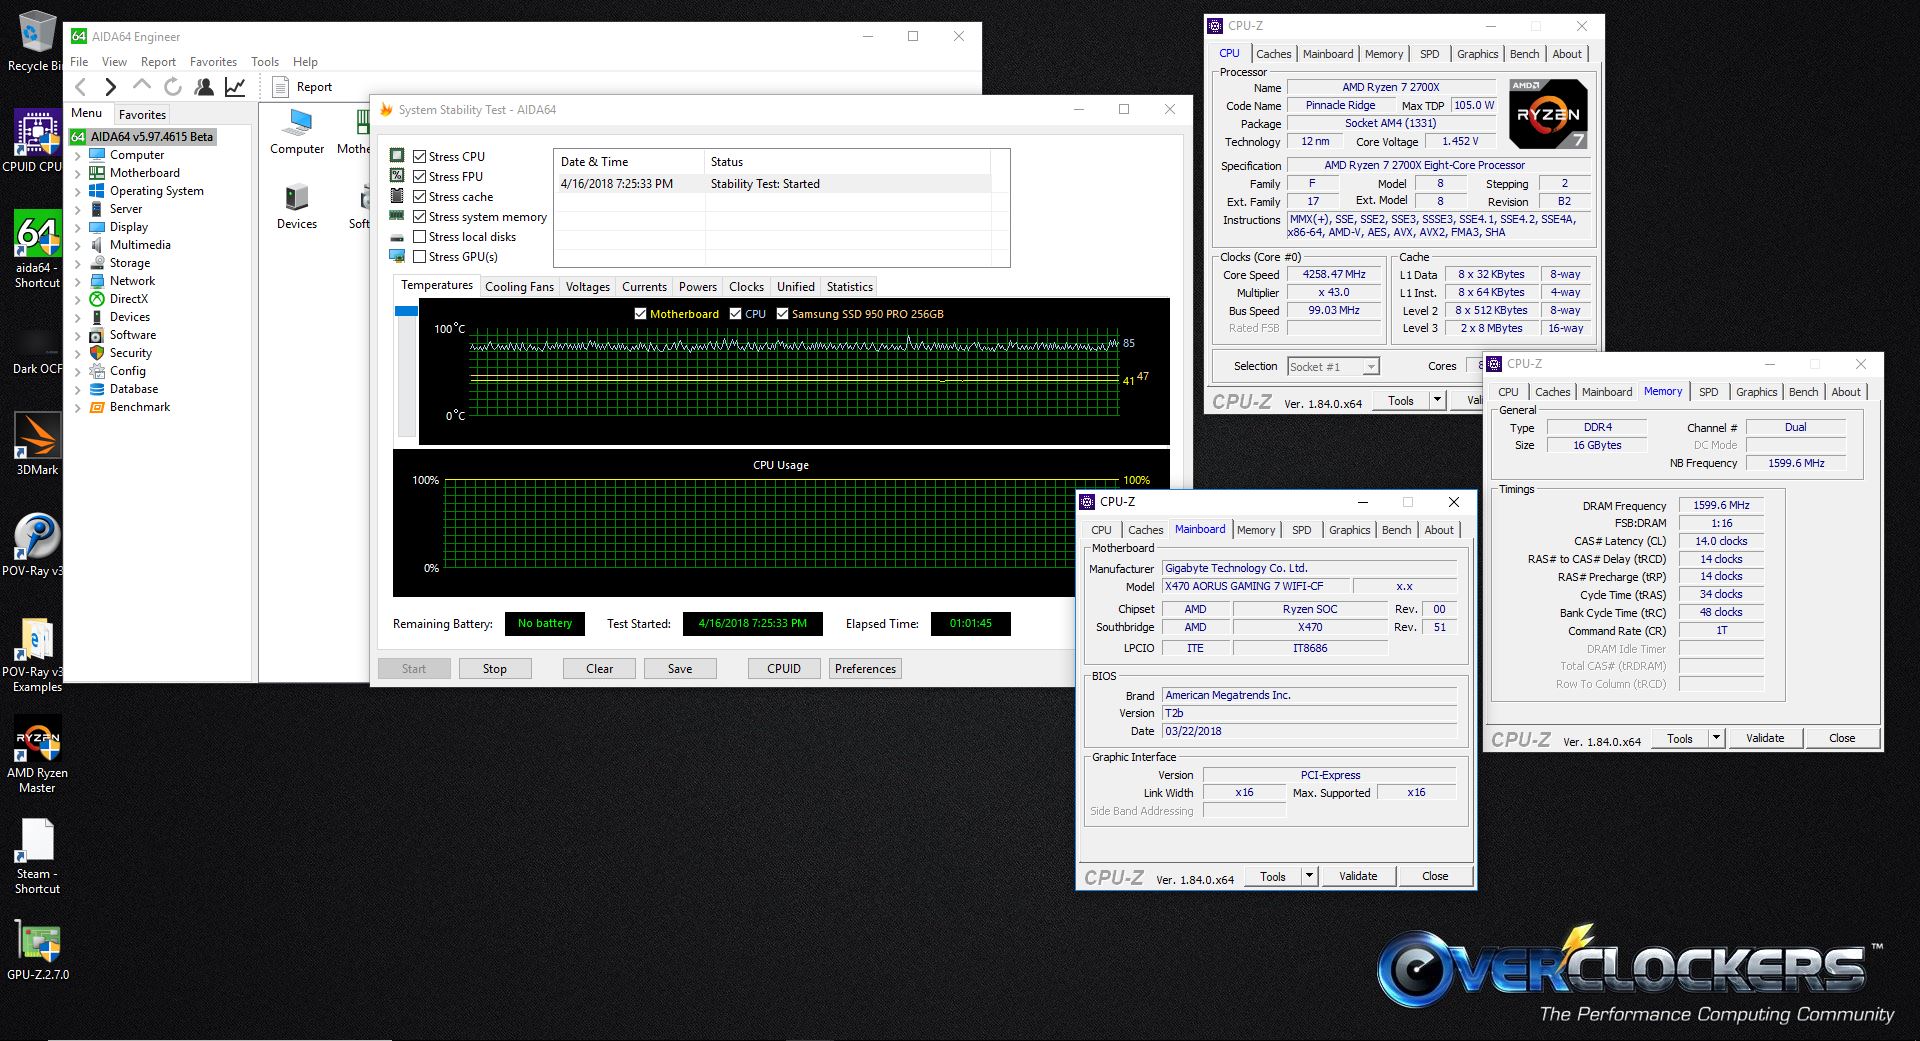Open the Socket #1 selection dropdown
This screenshot has width=1920, height=1041.
pos(1371,367)
